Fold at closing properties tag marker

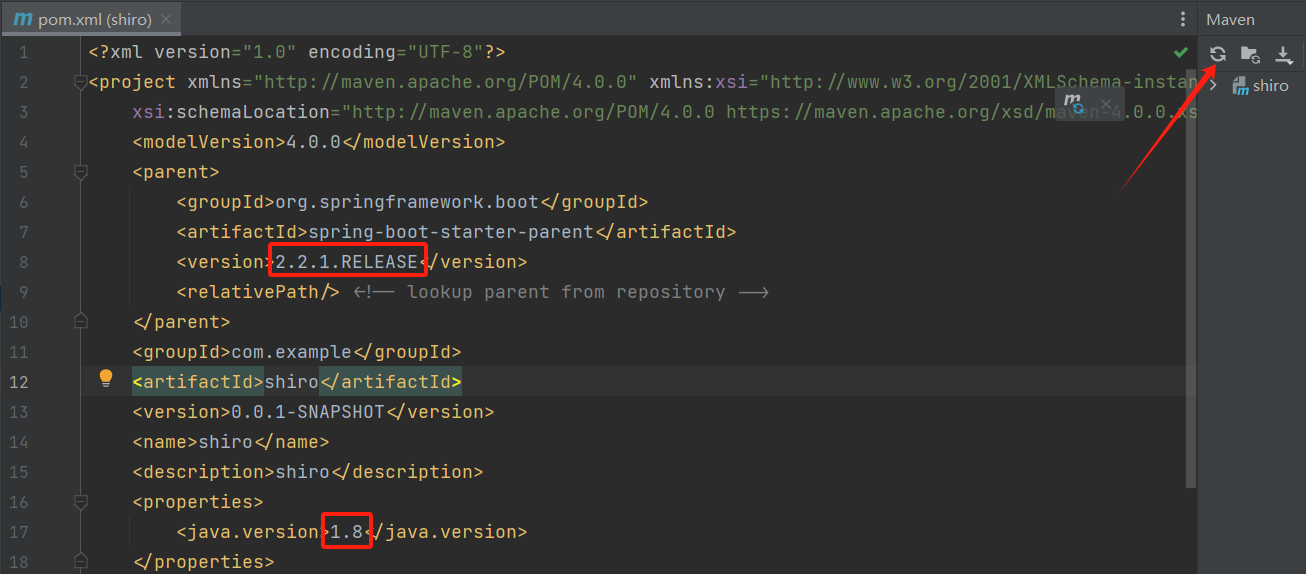point(80,562)
